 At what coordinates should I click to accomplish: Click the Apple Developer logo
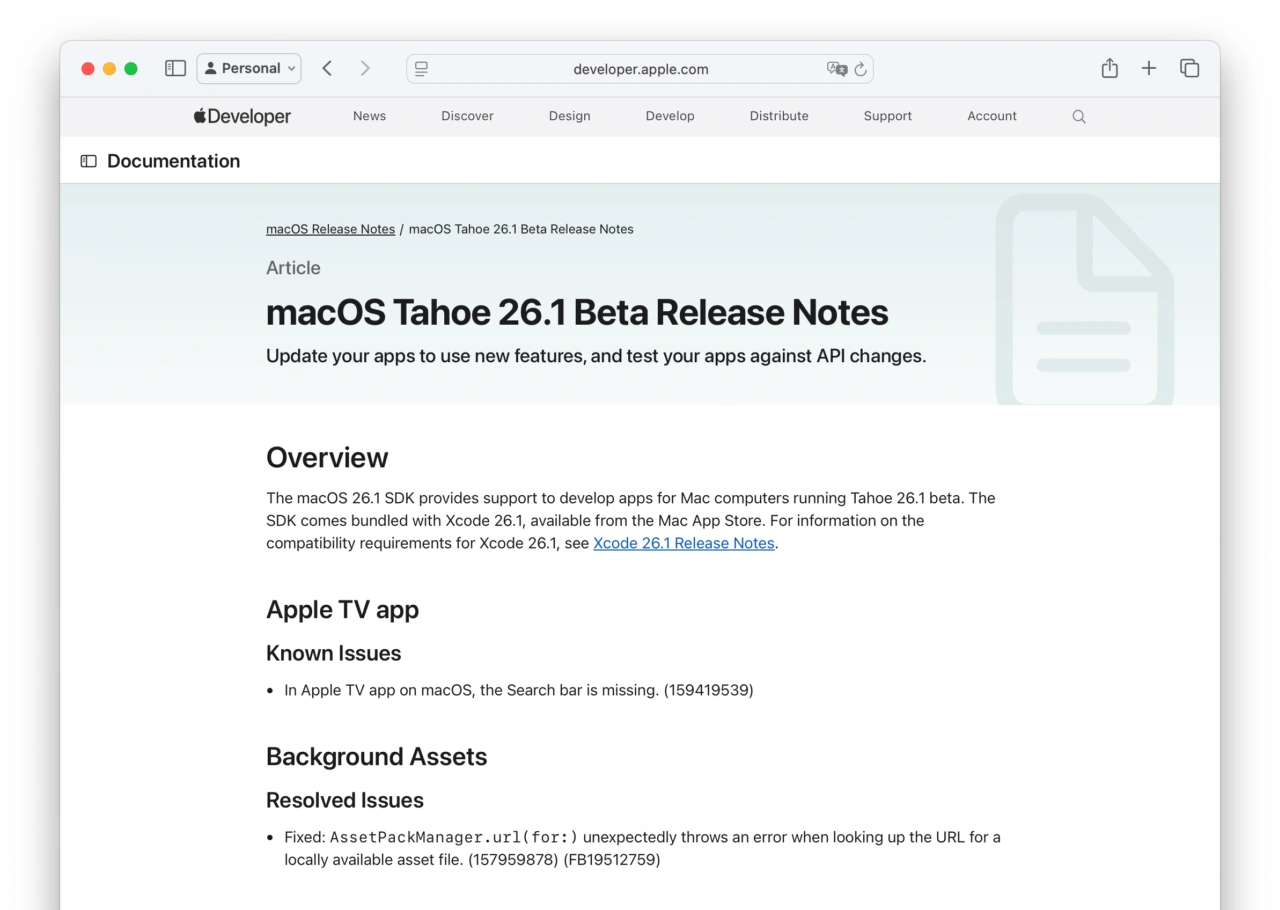[240, 116]
